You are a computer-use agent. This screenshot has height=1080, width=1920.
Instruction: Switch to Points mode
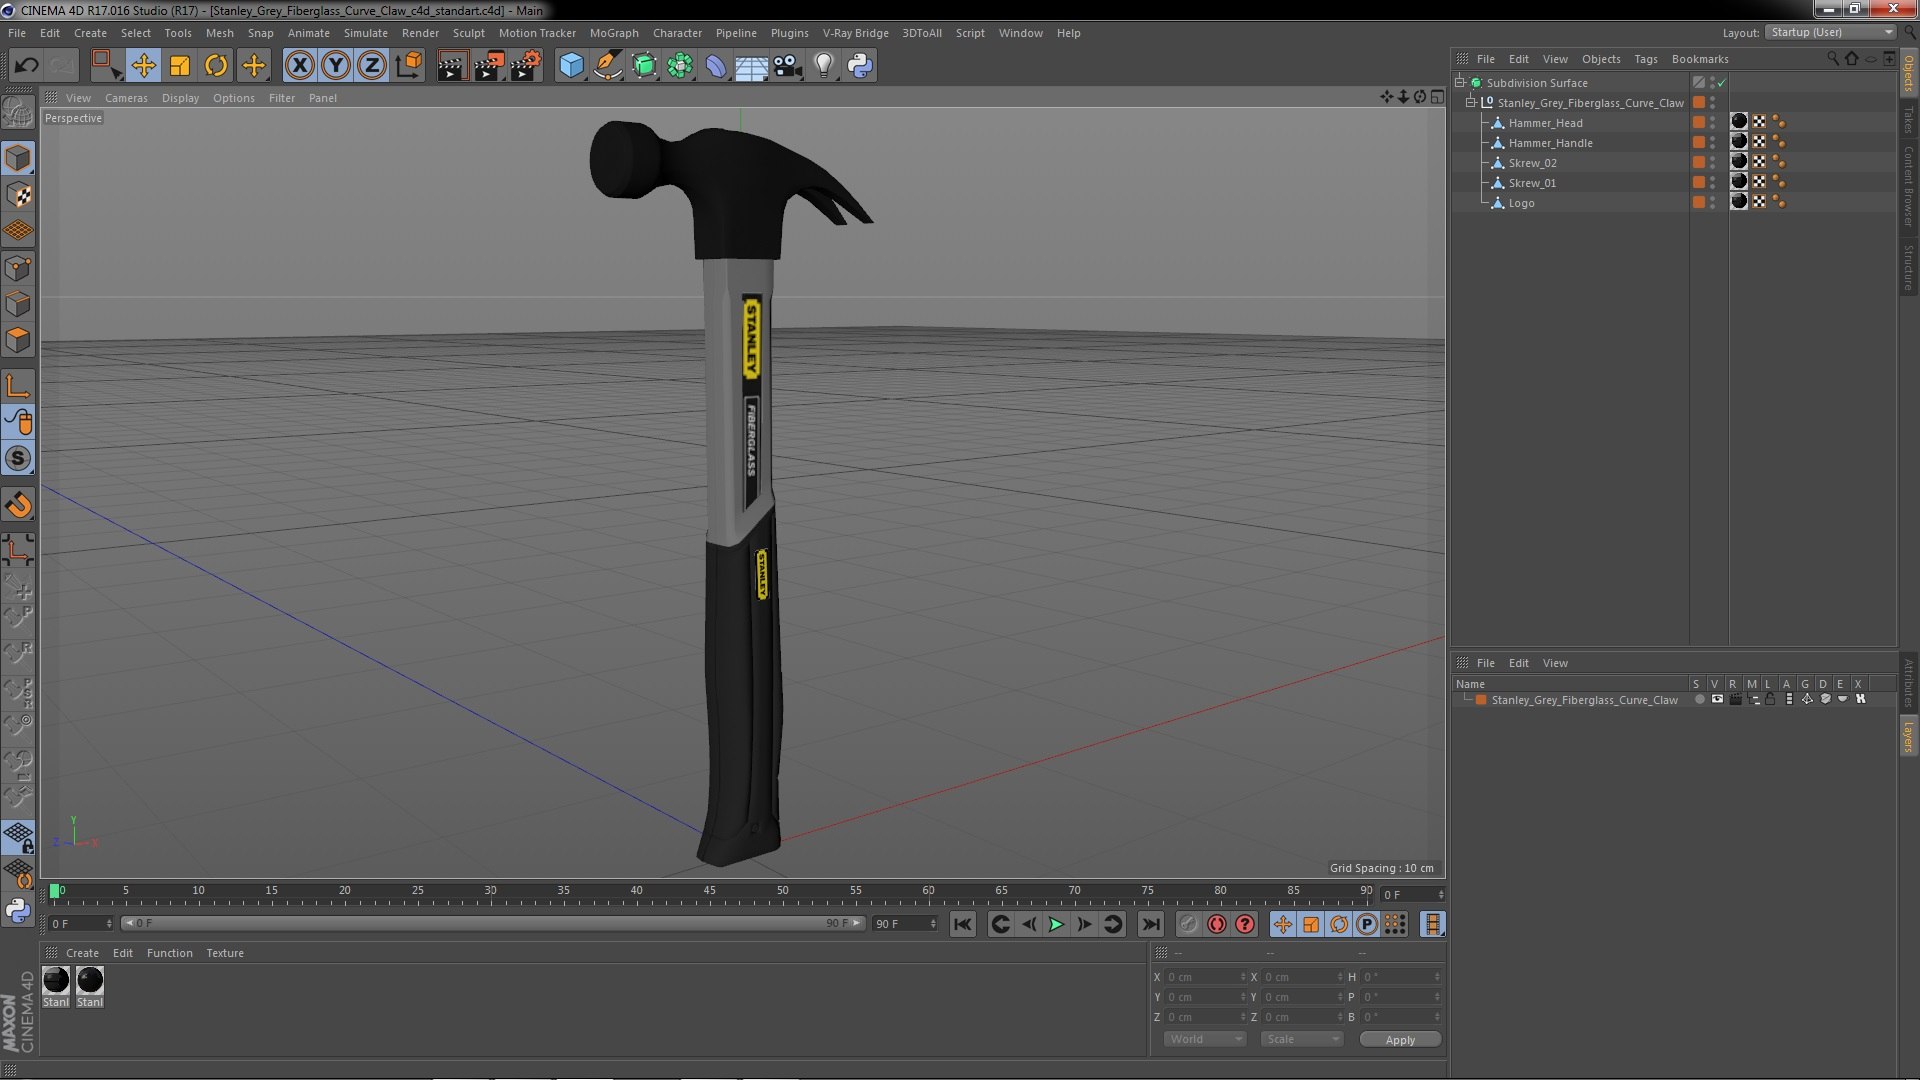click(18, 267)
